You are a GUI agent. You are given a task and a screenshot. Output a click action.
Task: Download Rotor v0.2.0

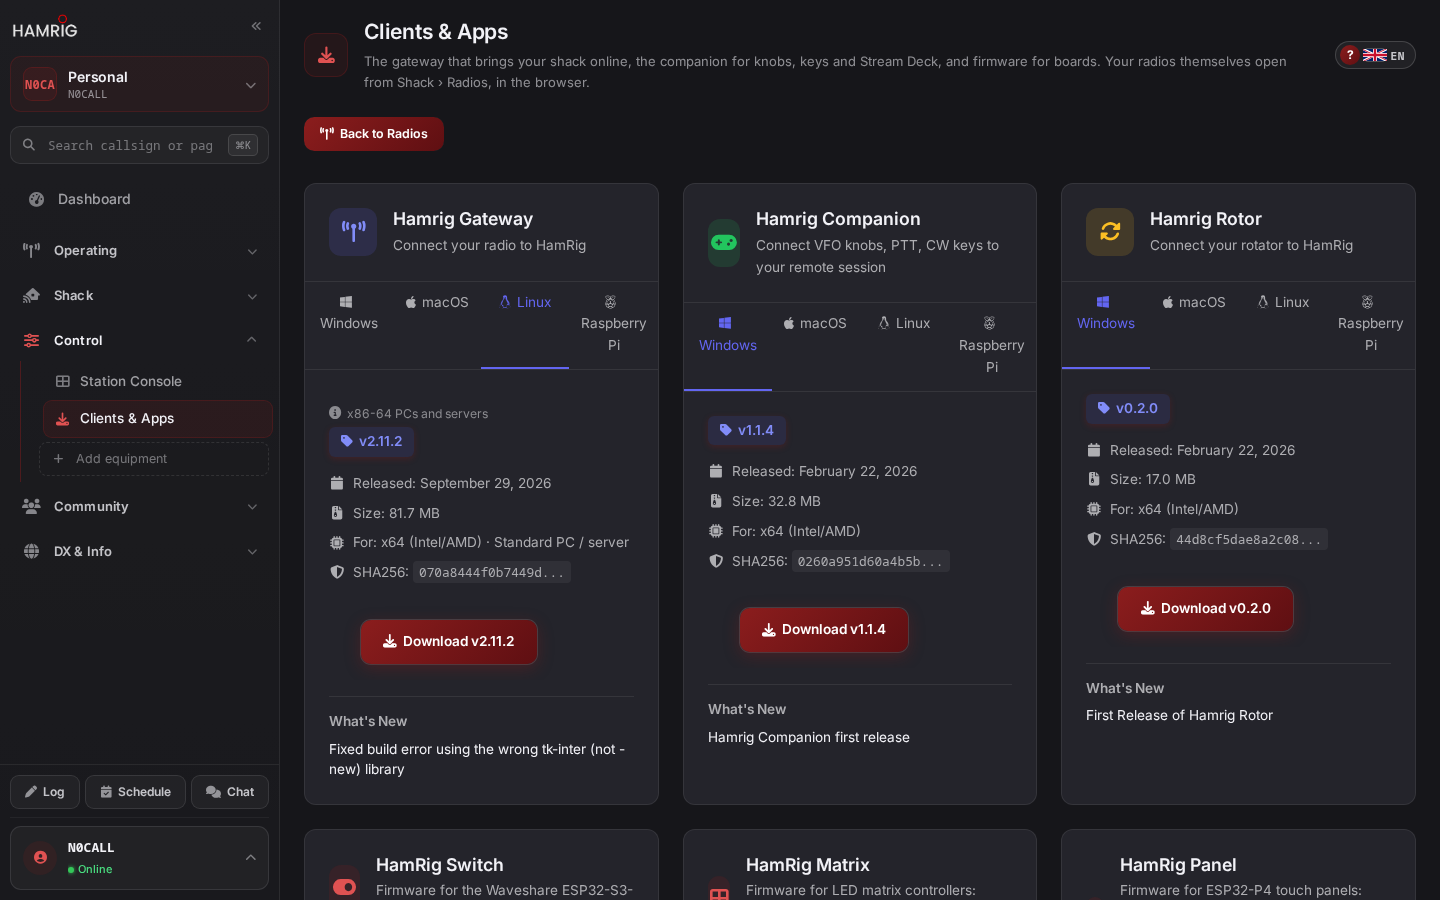click(x=1205, y=609)
